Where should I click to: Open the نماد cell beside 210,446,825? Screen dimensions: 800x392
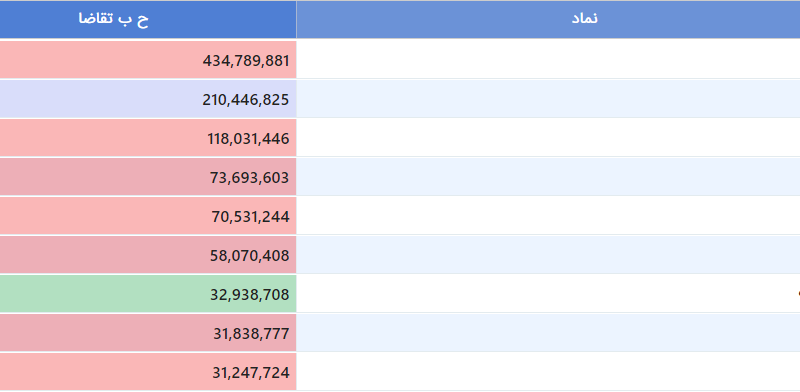(548, 99)
